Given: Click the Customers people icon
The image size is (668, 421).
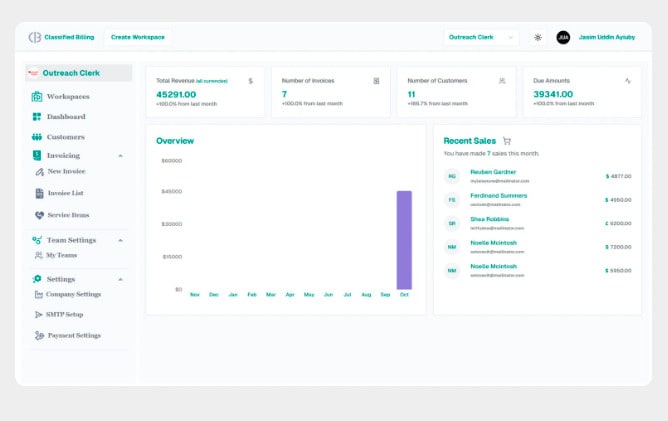Looking at the screenshot, I should 37,137.
